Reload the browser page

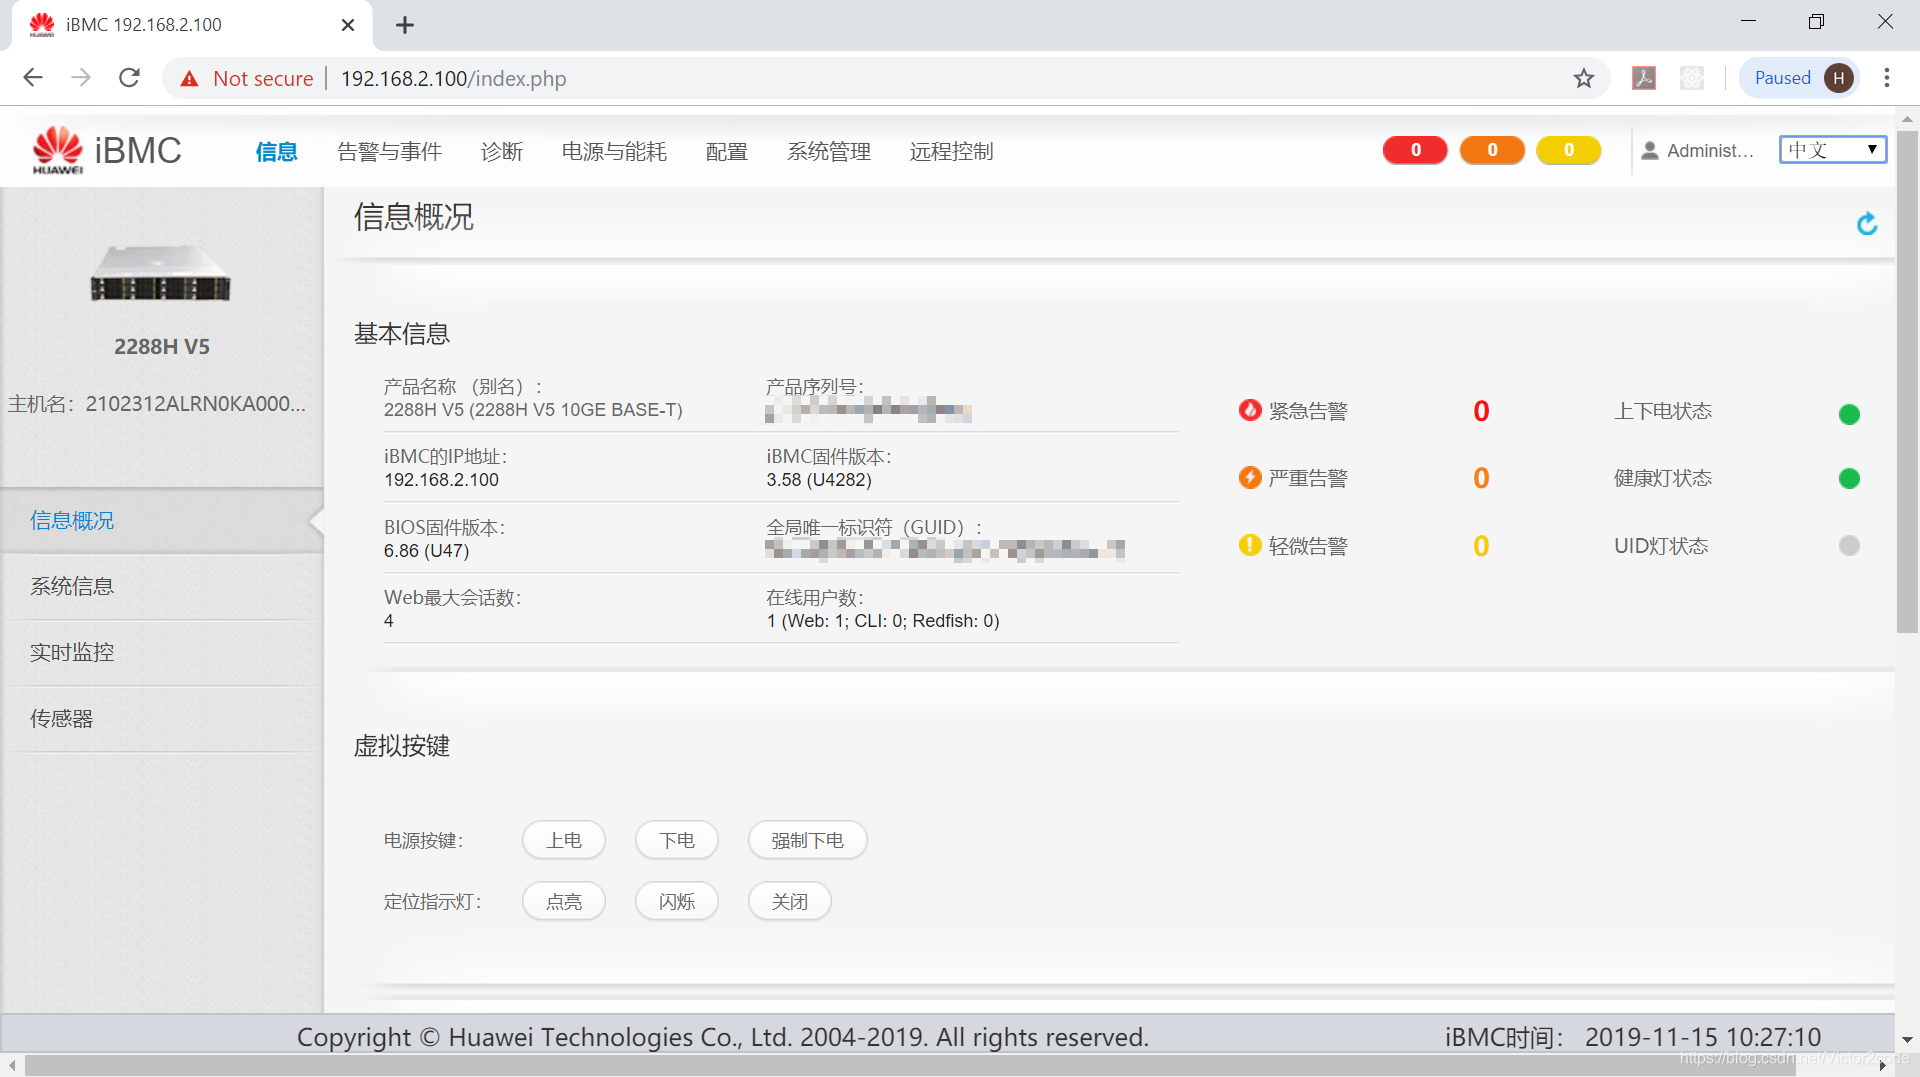click(129, 78)
